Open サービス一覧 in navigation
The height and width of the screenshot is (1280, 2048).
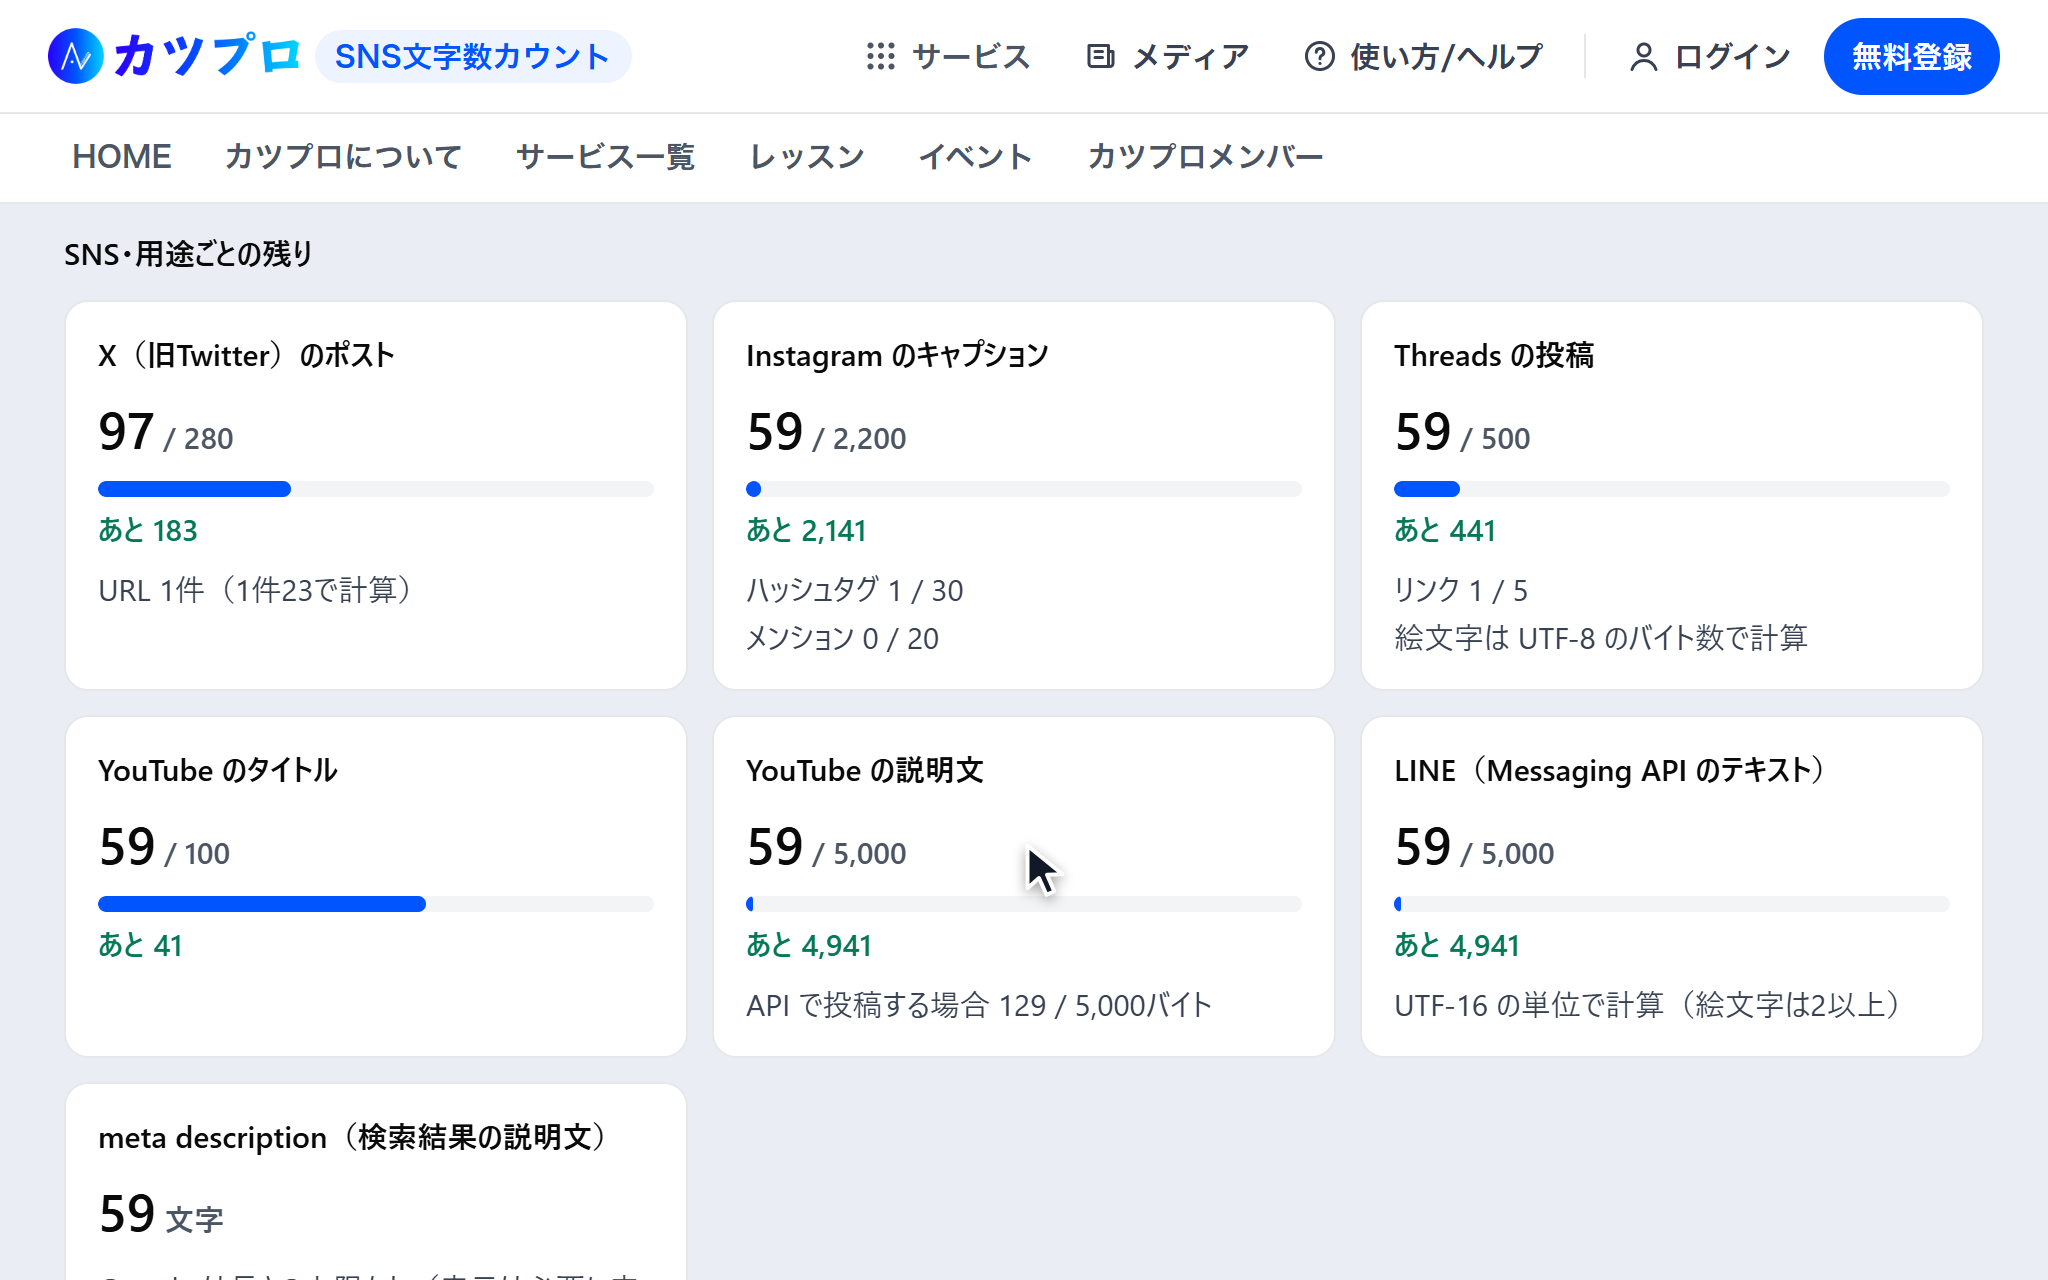click(605, 157)
